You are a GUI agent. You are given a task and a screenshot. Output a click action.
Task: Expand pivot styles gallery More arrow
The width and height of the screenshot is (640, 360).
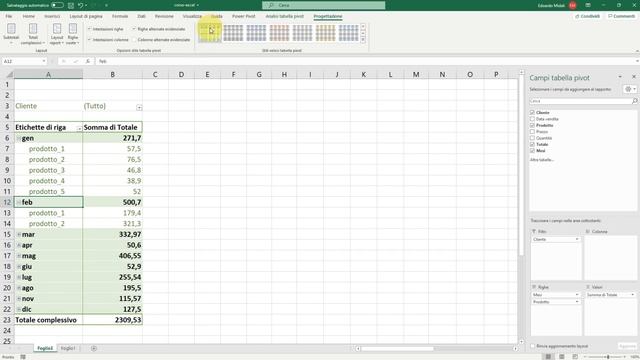tap(363, 40)
